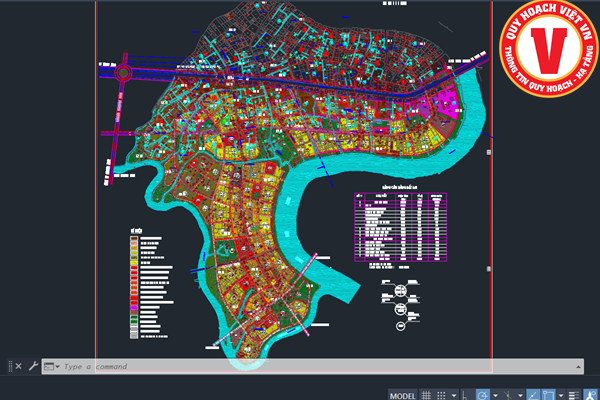Show the lineweight display icon
The width and height of the screenshot is (600, 400).
coord(574,393)
